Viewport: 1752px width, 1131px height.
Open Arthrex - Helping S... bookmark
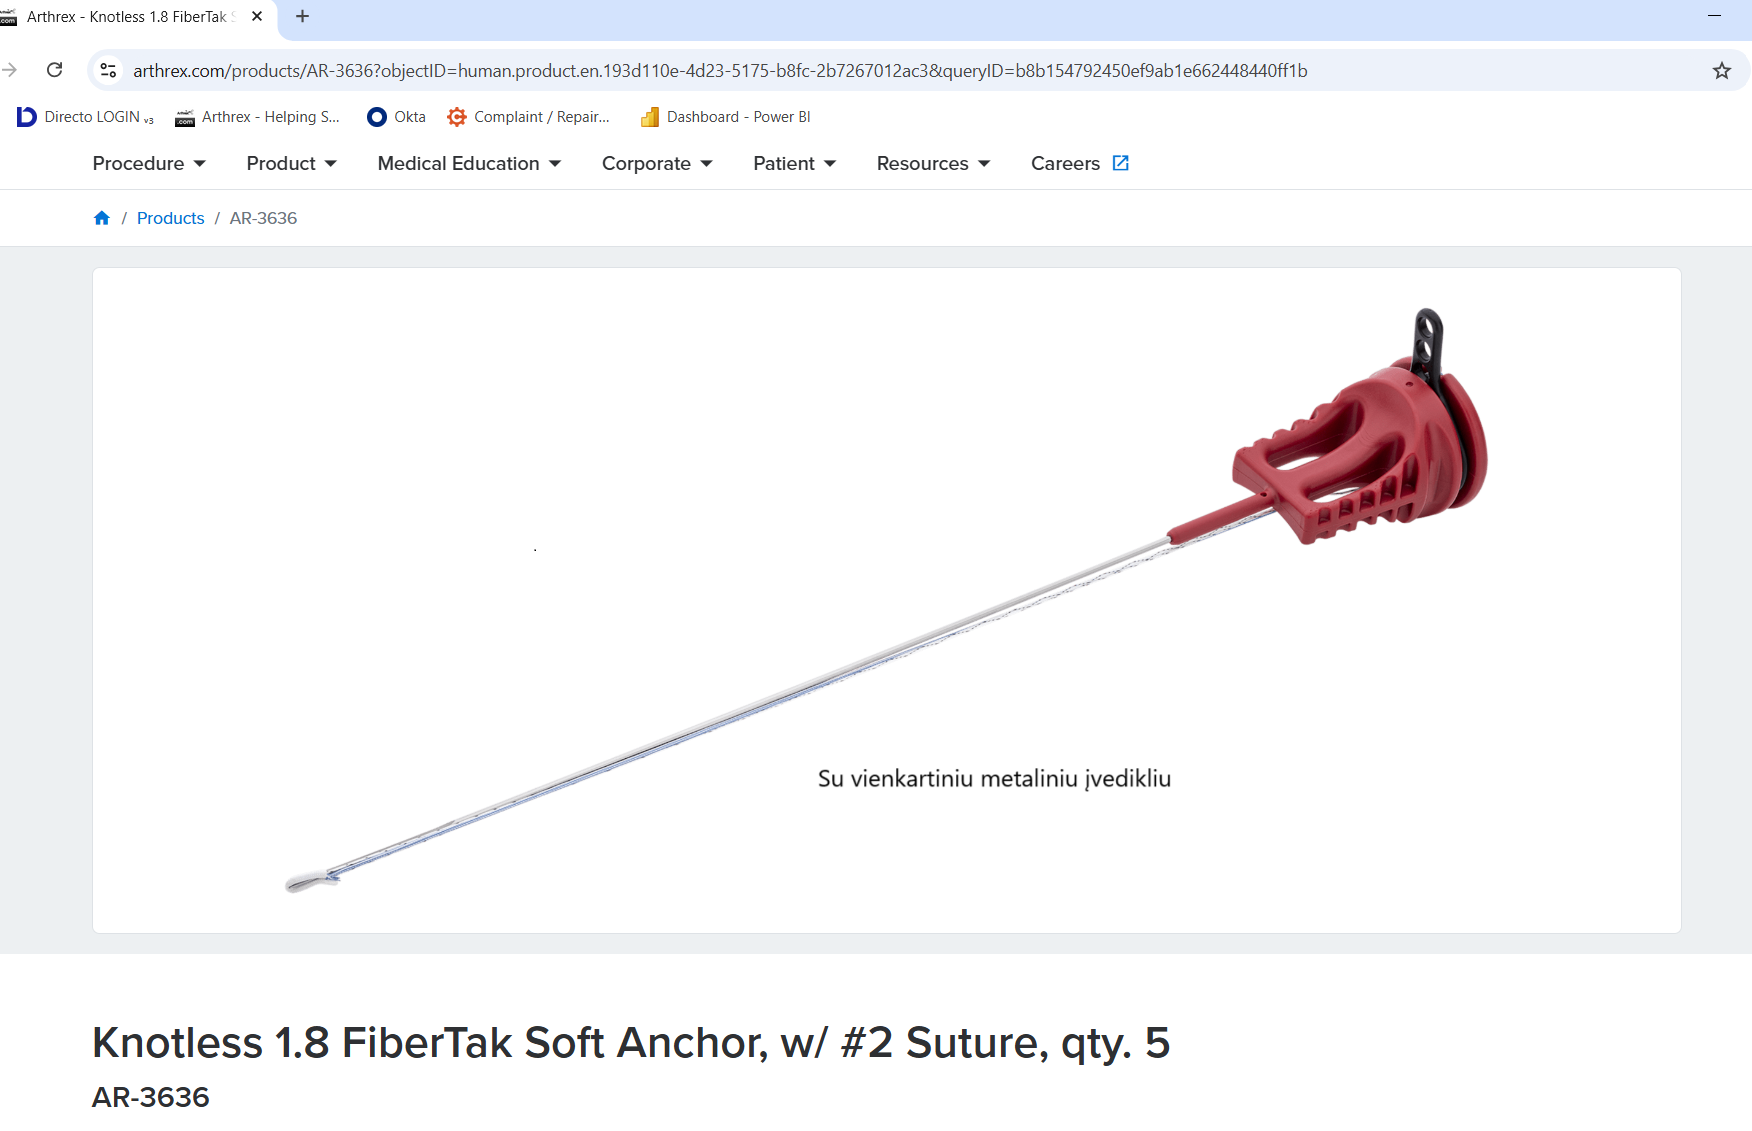(258, 117)
